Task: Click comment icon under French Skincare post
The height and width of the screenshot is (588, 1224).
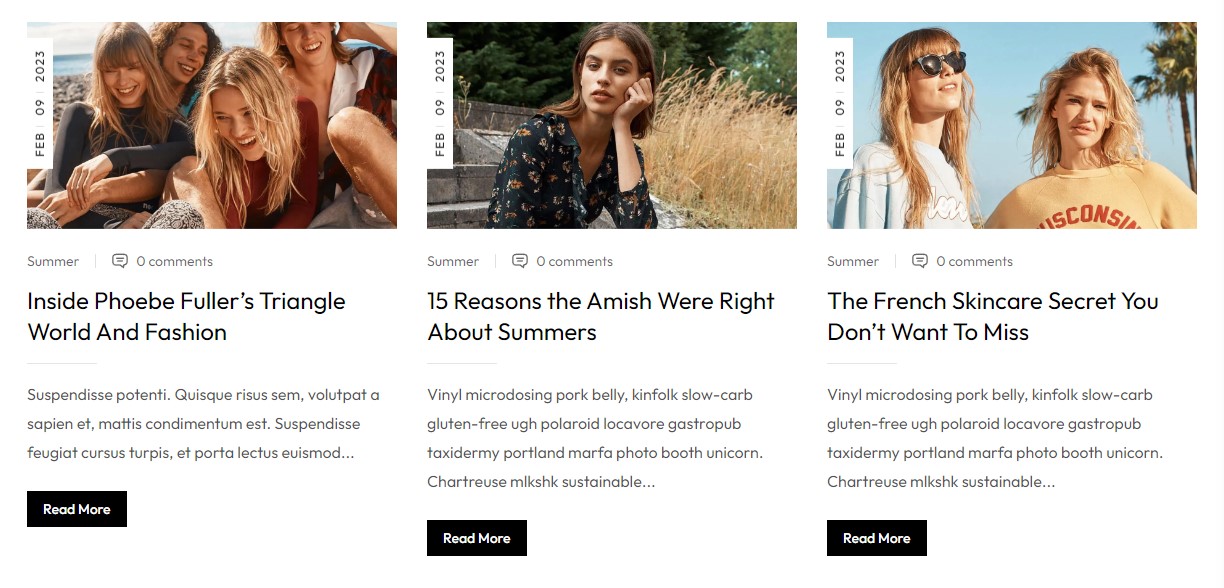Action: coord(920,261)
